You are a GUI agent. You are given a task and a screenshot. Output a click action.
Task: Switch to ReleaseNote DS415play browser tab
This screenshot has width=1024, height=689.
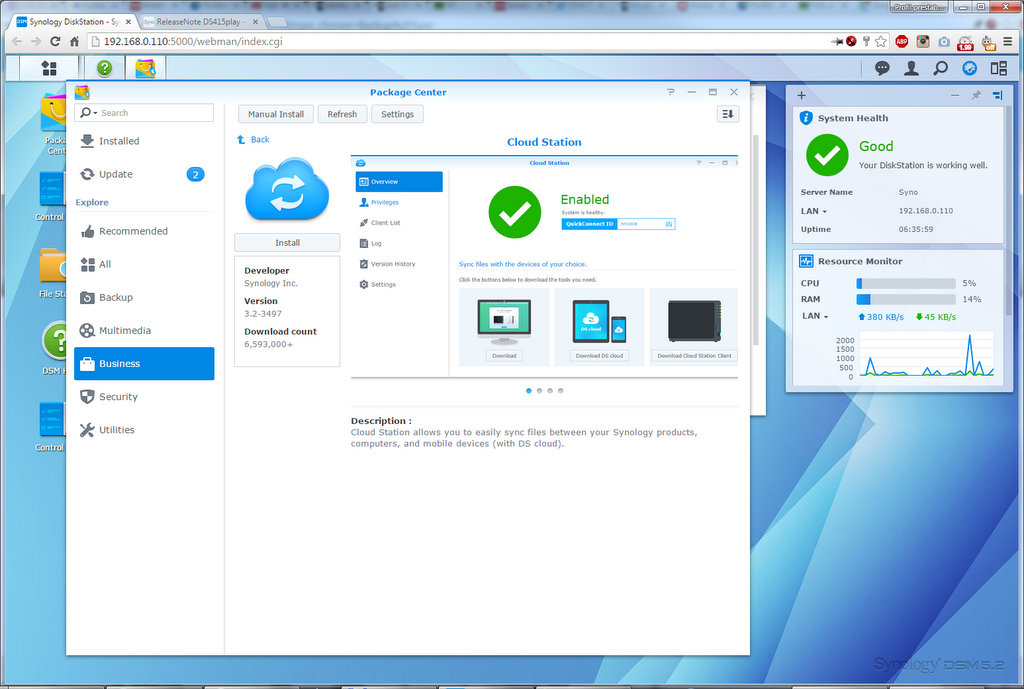200,22
